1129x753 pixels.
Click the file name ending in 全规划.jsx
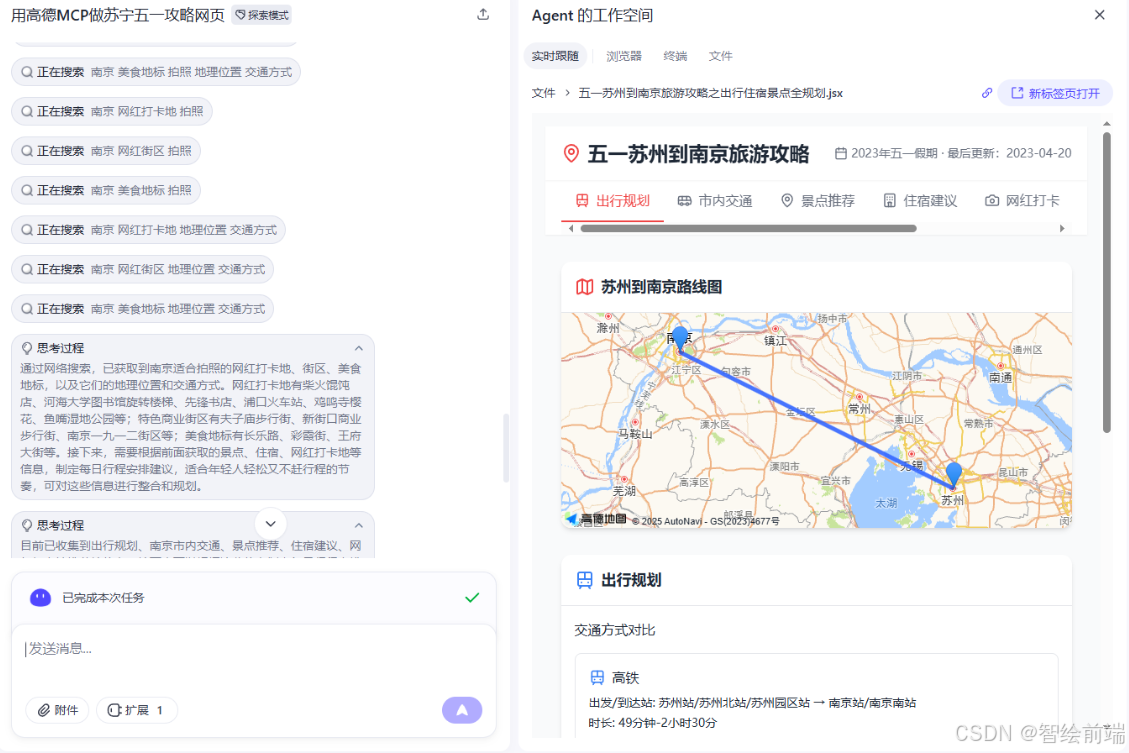[710, 94]
